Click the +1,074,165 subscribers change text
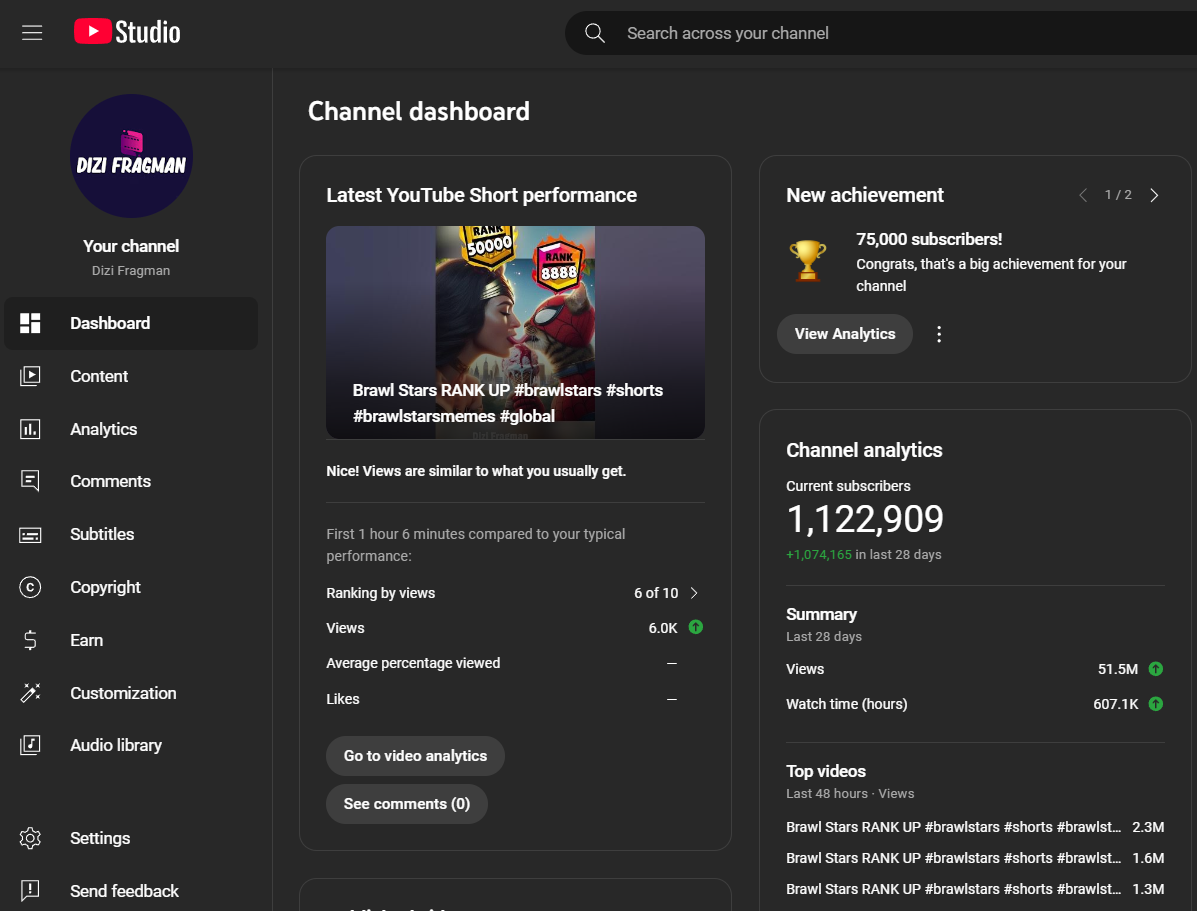The width and height of the screenshot is (1197, 911). [819, 554]
